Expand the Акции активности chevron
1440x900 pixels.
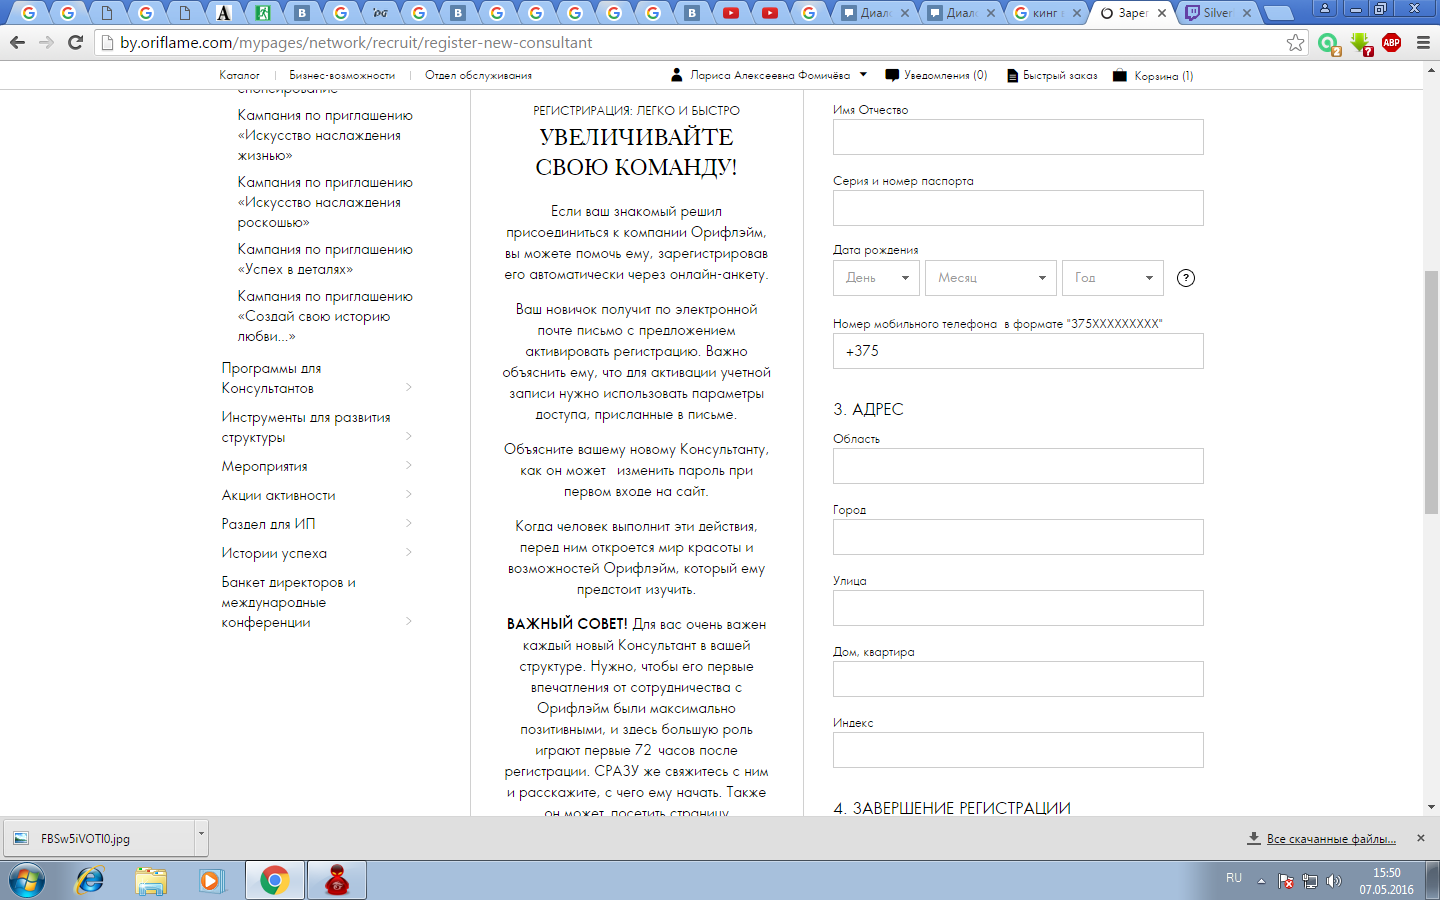pyautogui.click(x=409, y=494)
